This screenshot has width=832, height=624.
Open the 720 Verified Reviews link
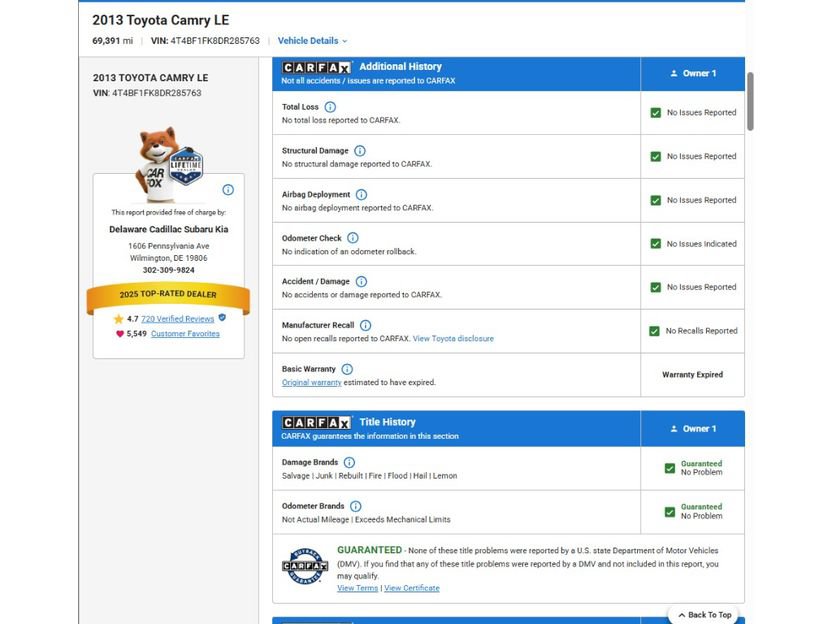(178, 319)
